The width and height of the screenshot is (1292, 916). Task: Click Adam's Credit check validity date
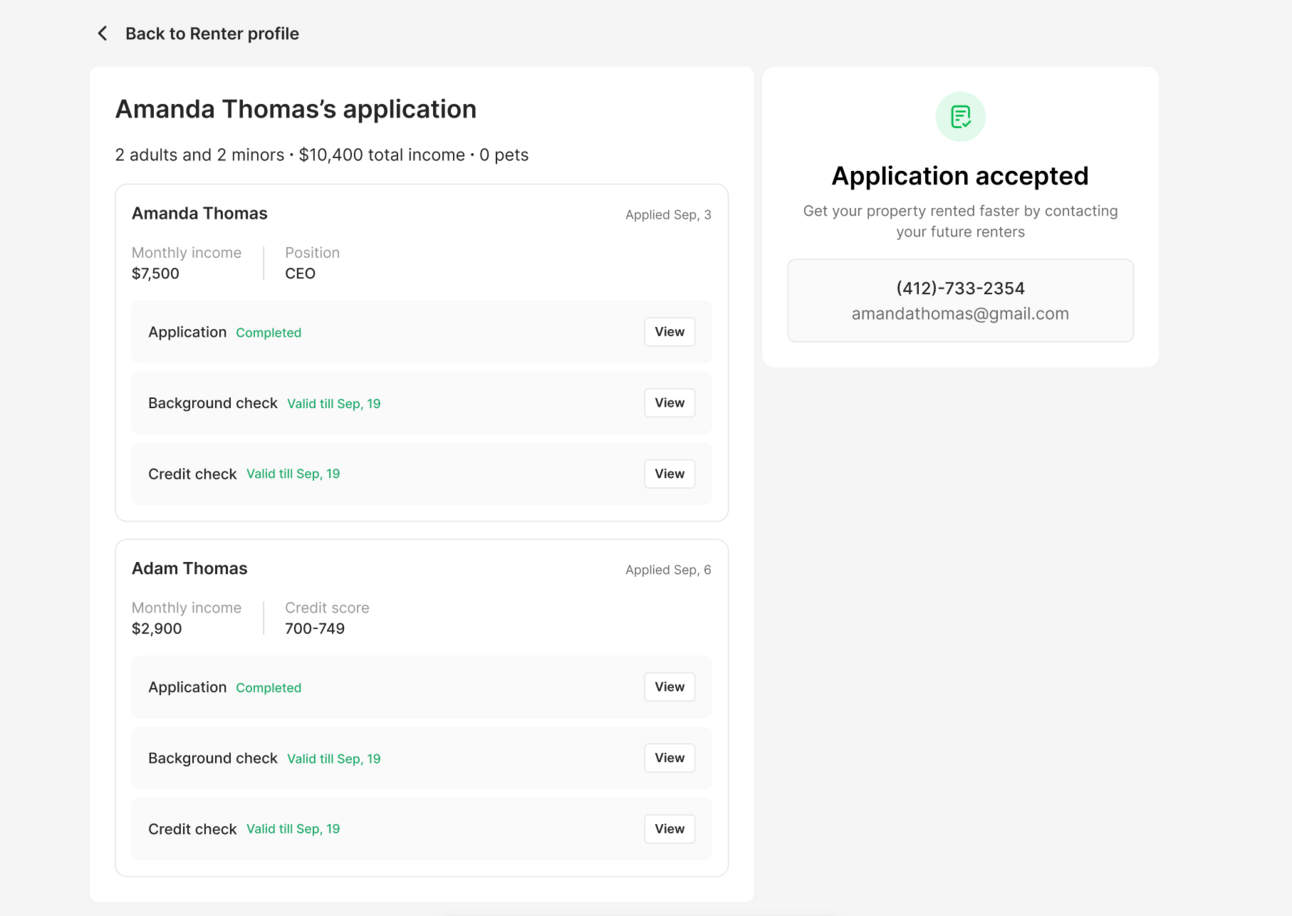(293, 829)
